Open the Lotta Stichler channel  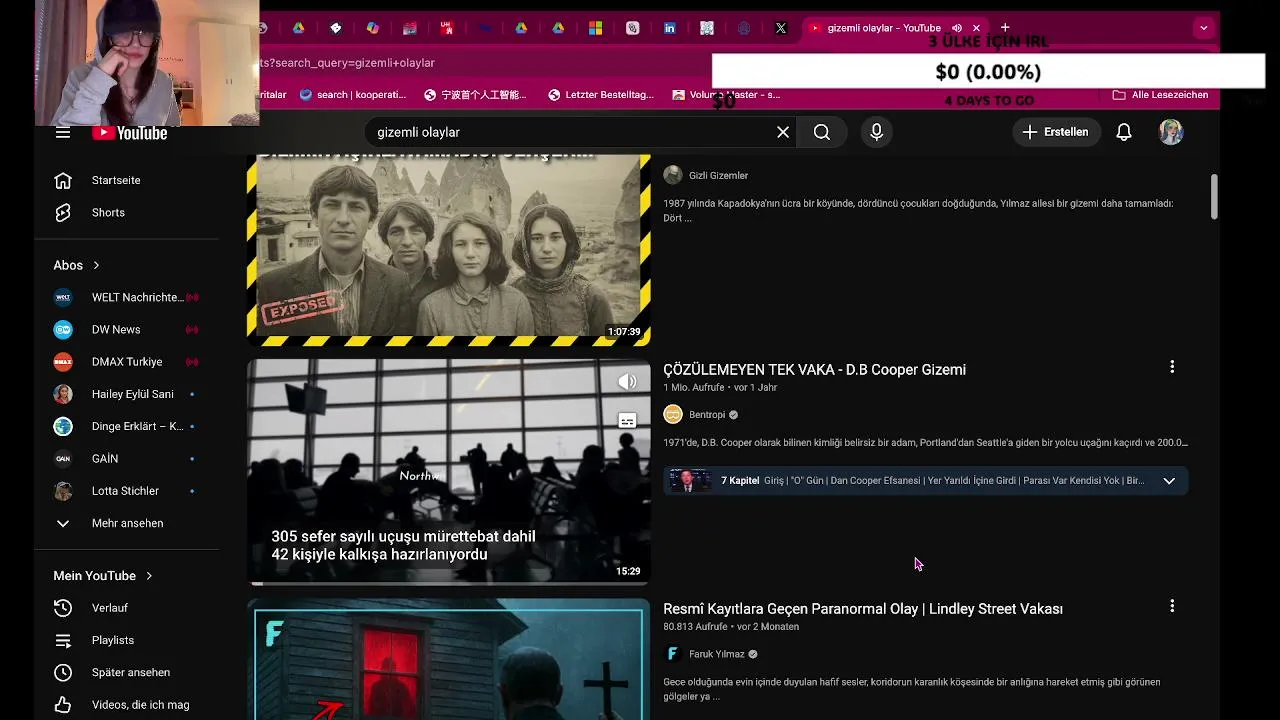126,491
